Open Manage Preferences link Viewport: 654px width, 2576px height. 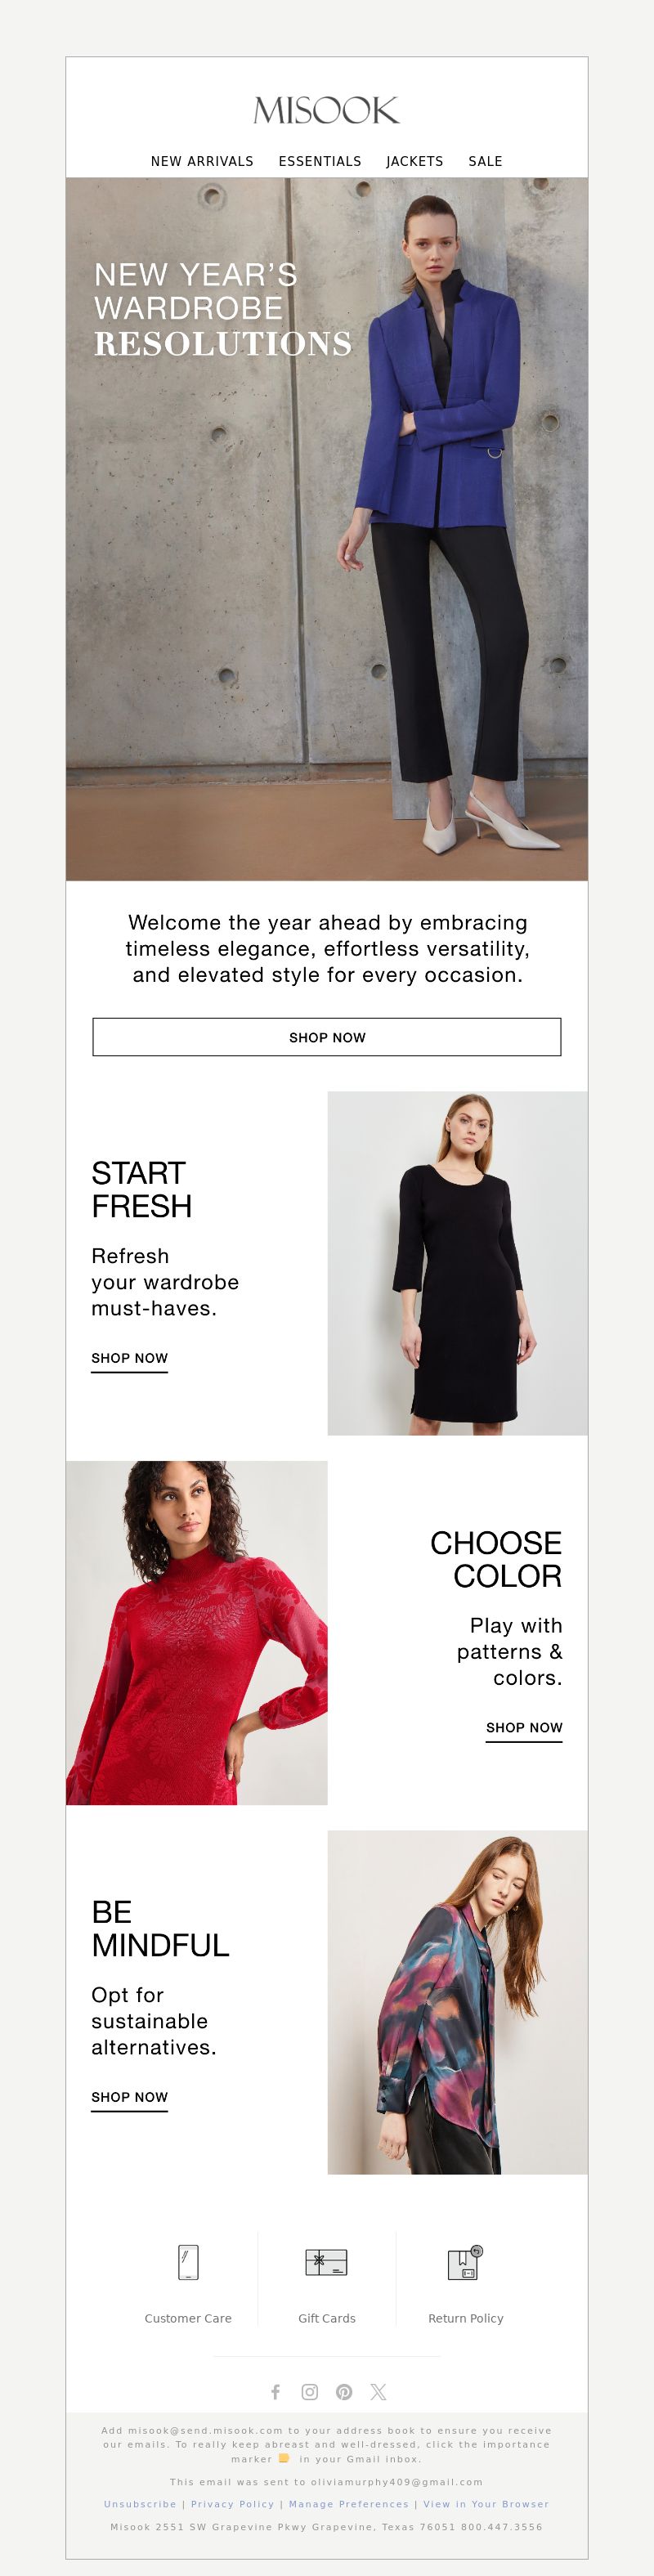[x=349, y=2504]
